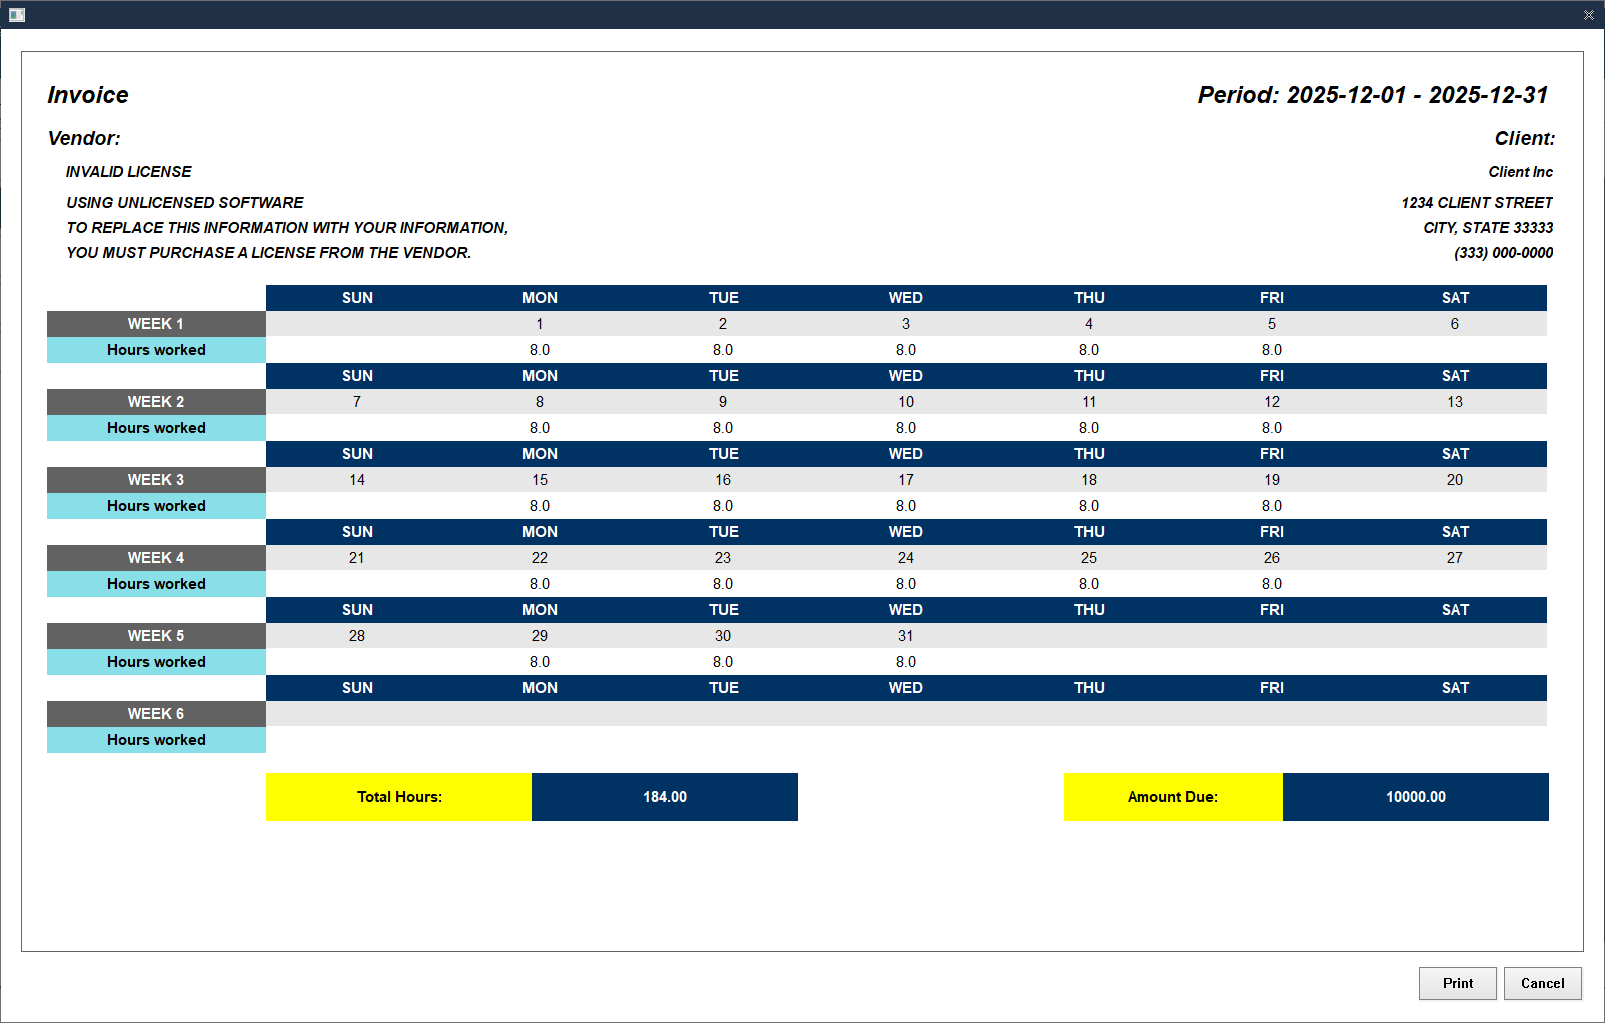Click the Cancel button

[x=1542, y=983]
